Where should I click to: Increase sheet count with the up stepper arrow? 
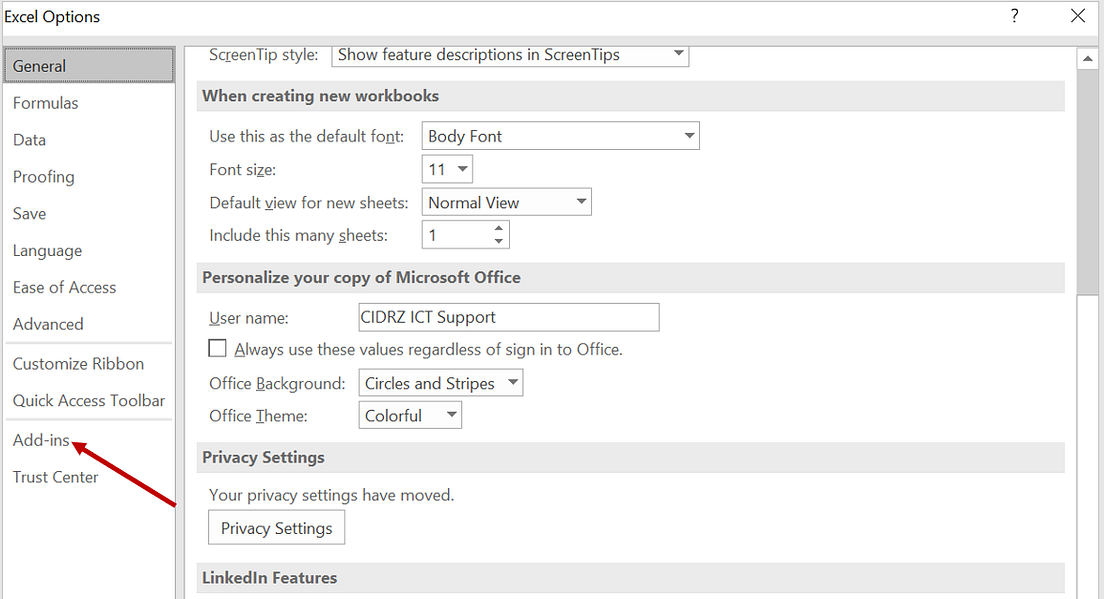498,229
